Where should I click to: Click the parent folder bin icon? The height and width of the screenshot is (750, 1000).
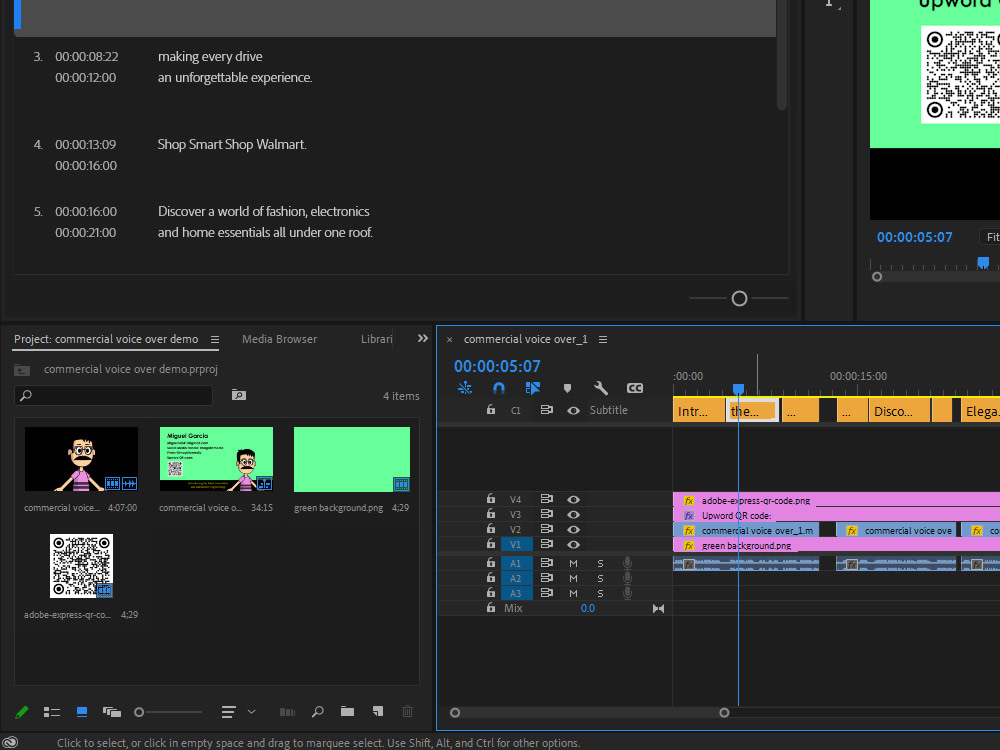[x=22, y=369]
